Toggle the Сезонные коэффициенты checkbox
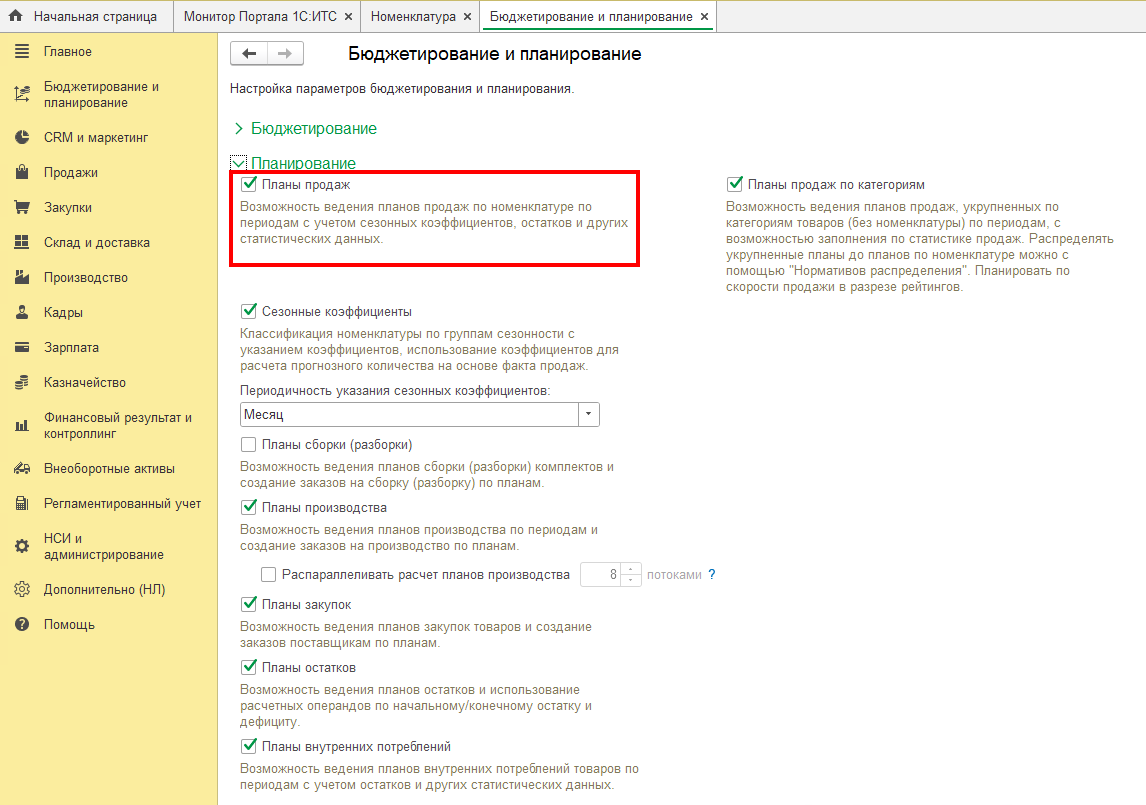 pyautogui.click(x=248, y=311)
